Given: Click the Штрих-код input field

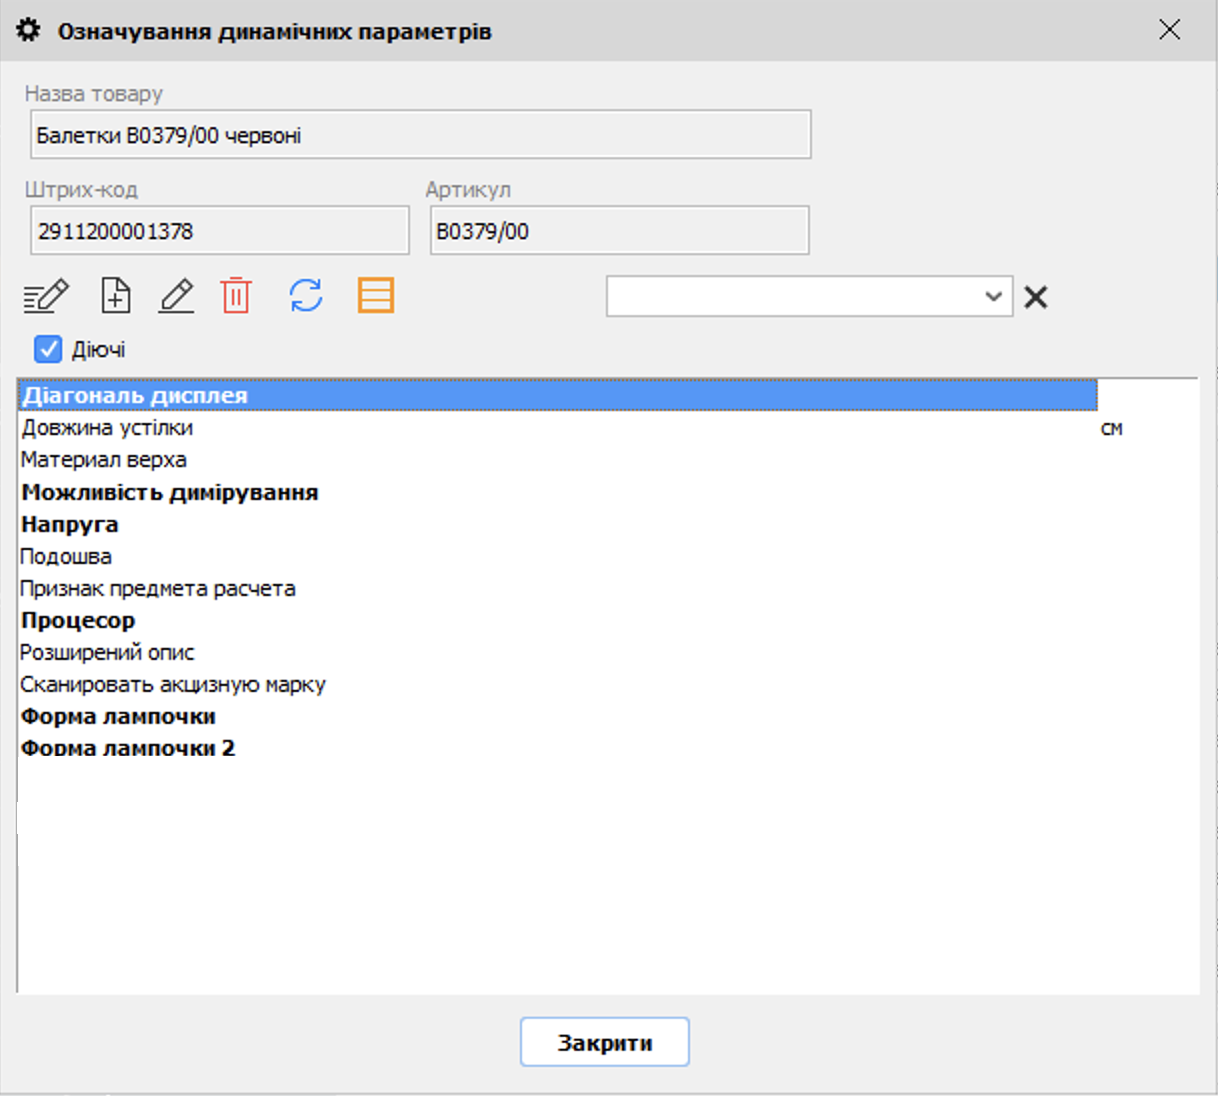Looking at the screenshot, I should (220, 231).
